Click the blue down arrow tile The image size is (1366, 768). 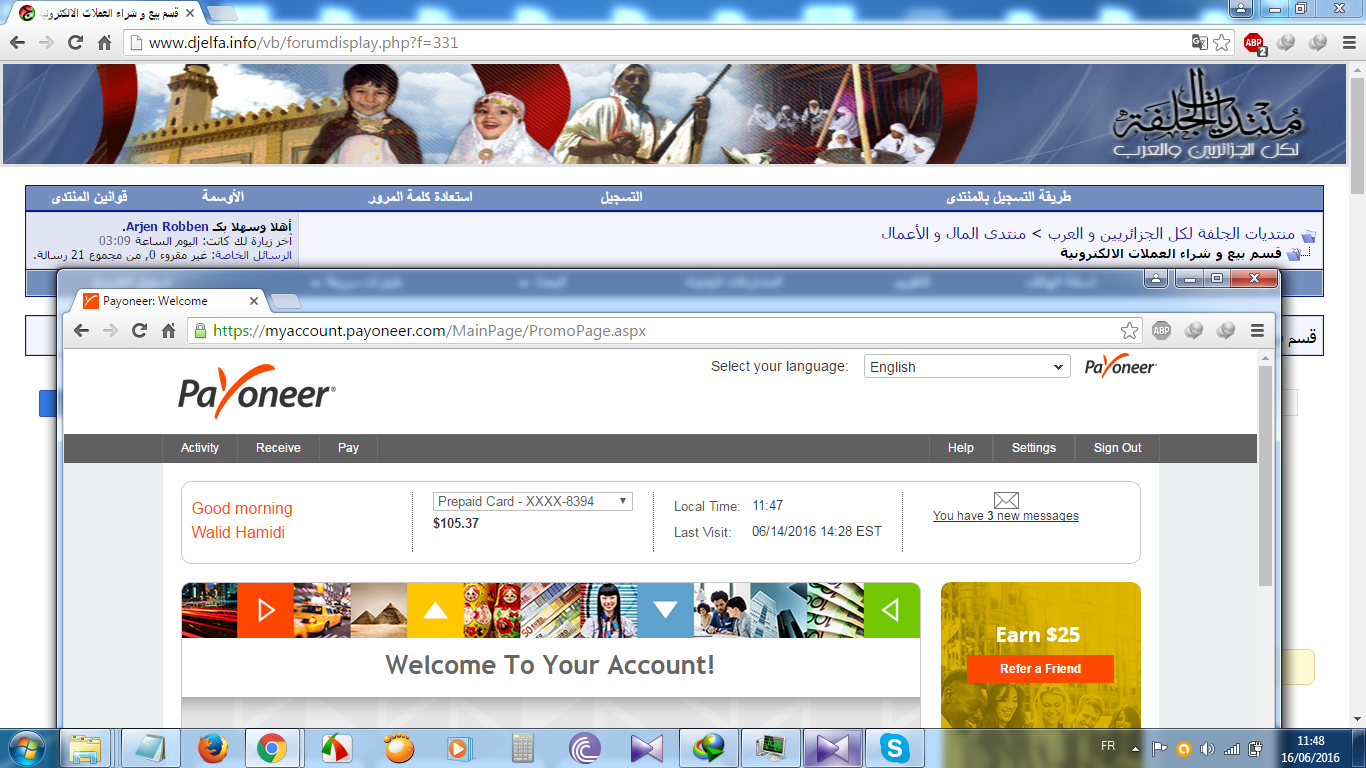pos(665,610)
